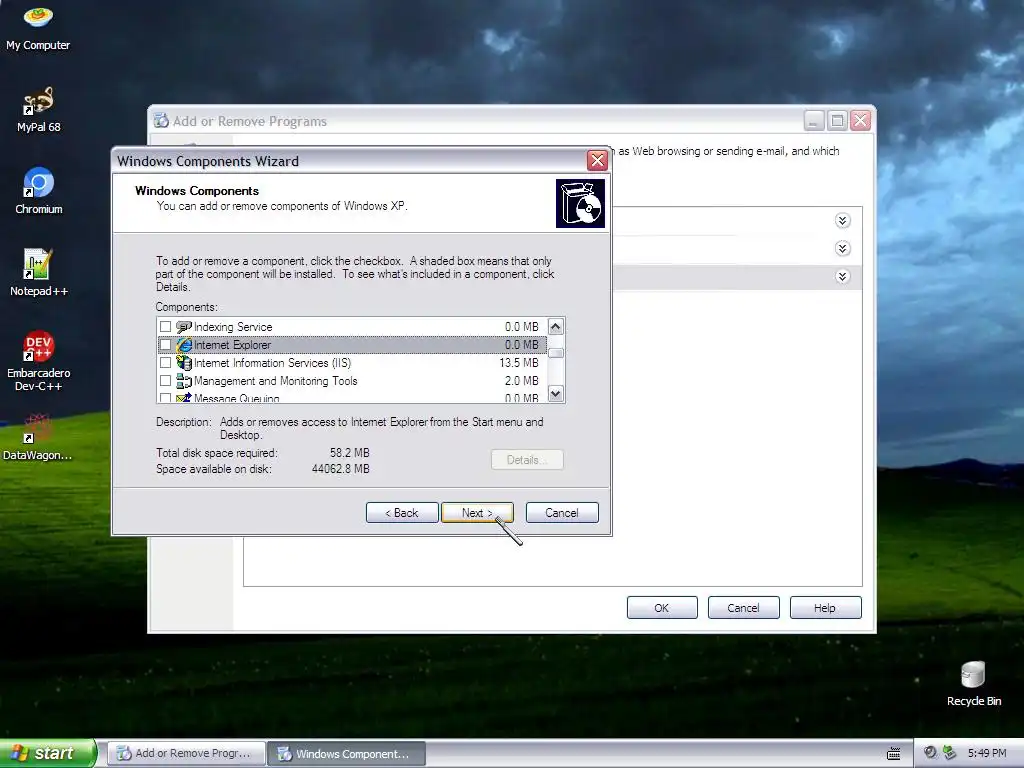
Task: Click the Indexing Service component icon
Action: pos(184,327)
